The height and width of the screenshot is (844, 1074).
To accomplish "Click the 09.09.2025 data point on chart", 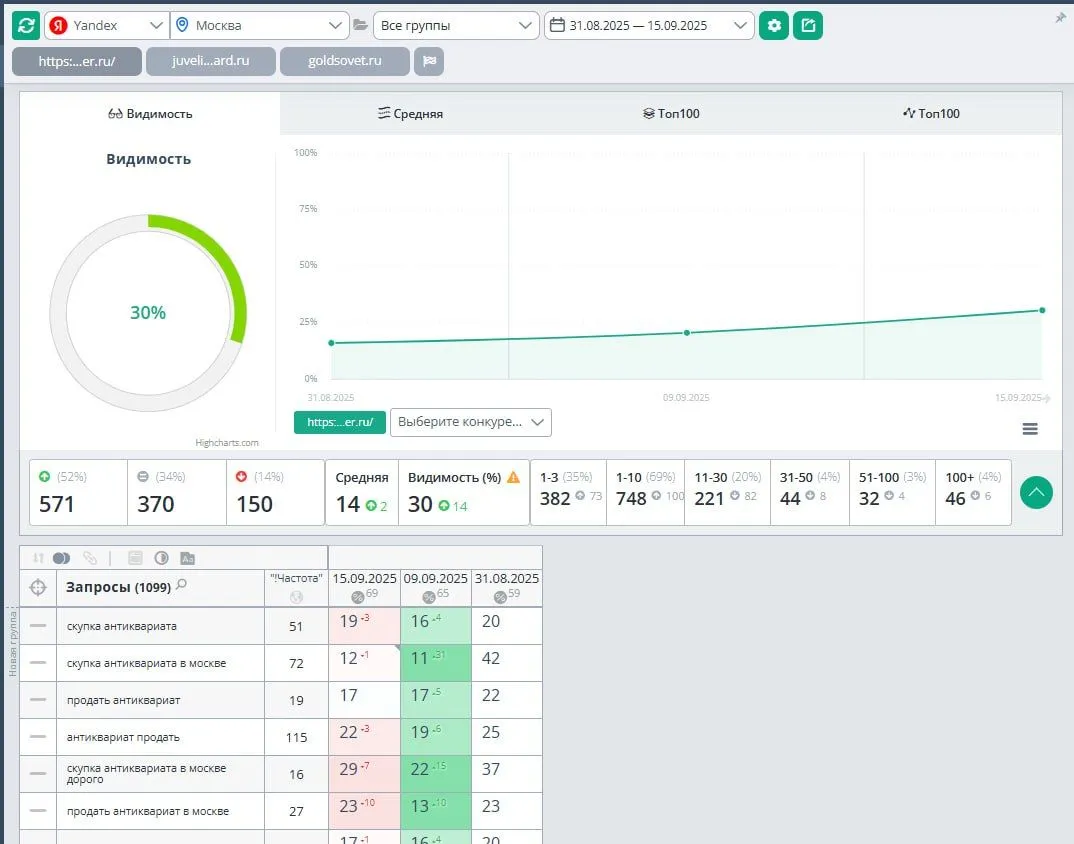I will [687, 333].
